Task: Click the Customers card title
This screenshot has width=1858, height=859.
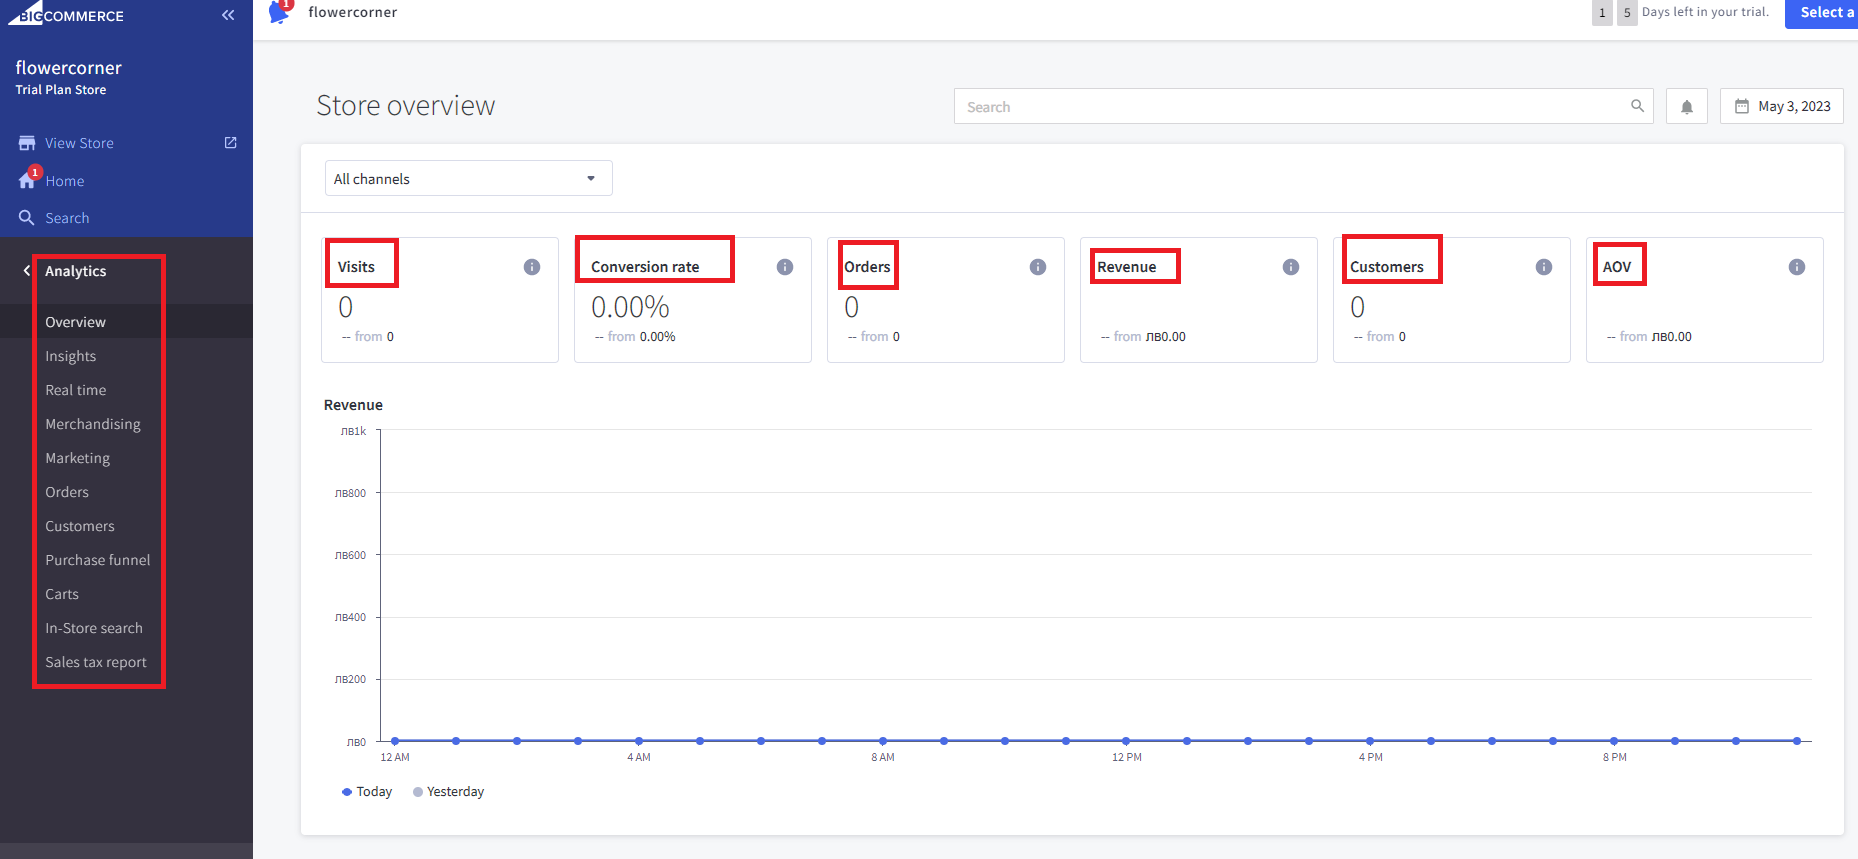Action: [x=1386, y=266]
